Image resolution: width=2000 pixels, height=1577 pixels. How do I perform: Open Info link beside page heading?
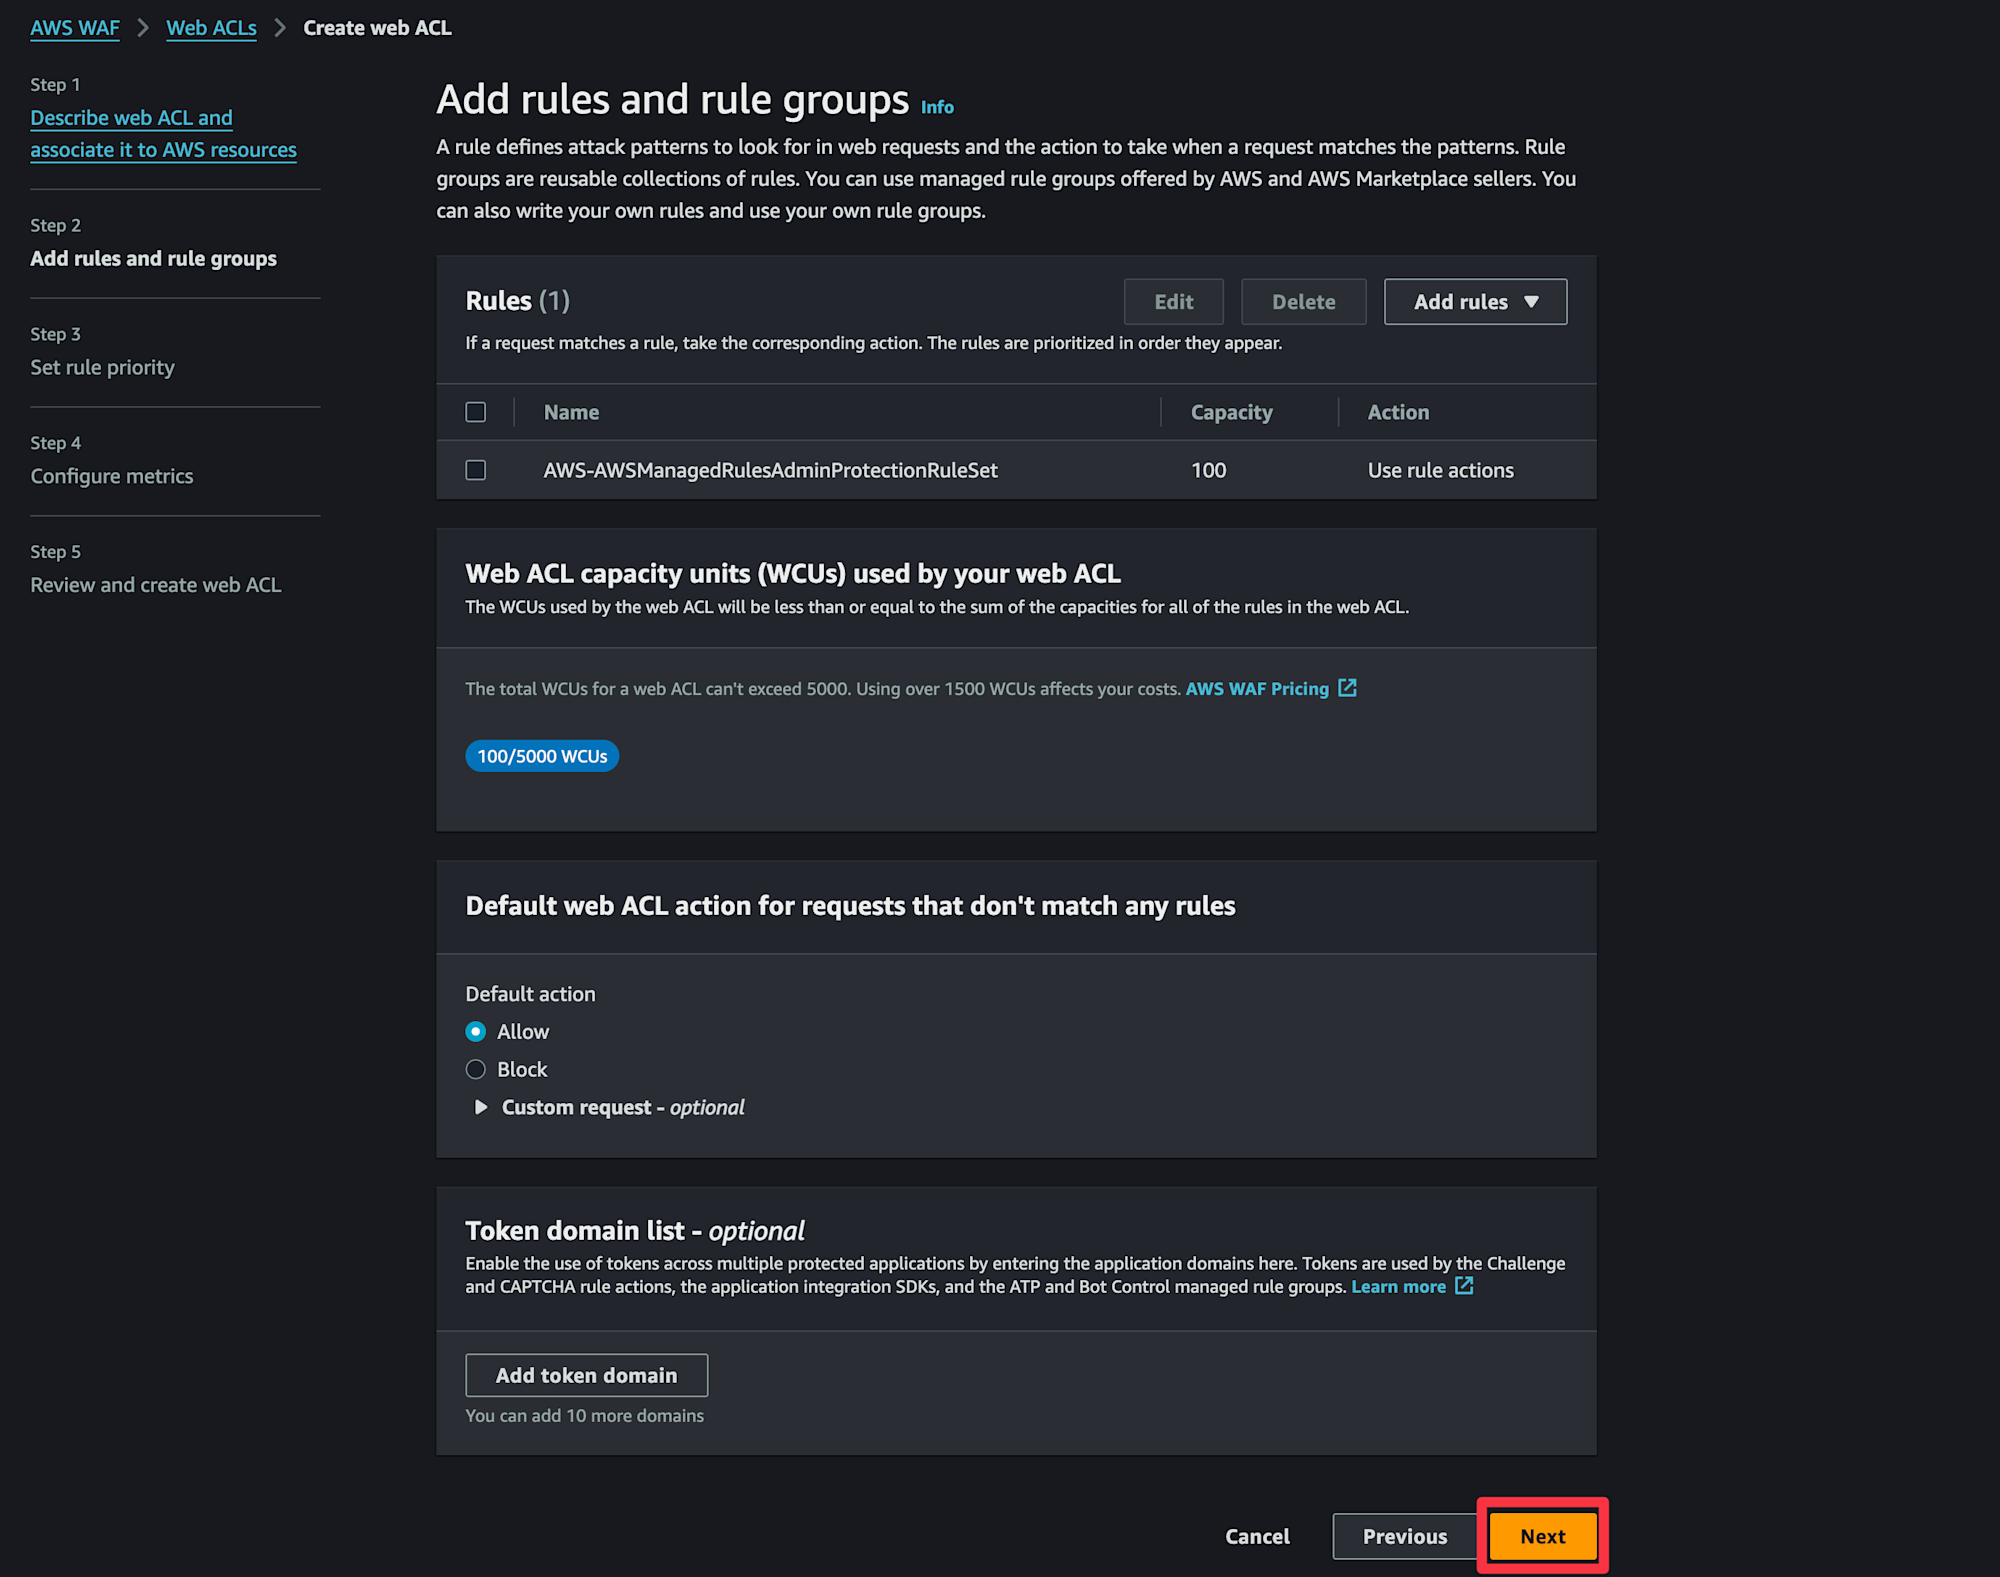click(x=937, y=107)
